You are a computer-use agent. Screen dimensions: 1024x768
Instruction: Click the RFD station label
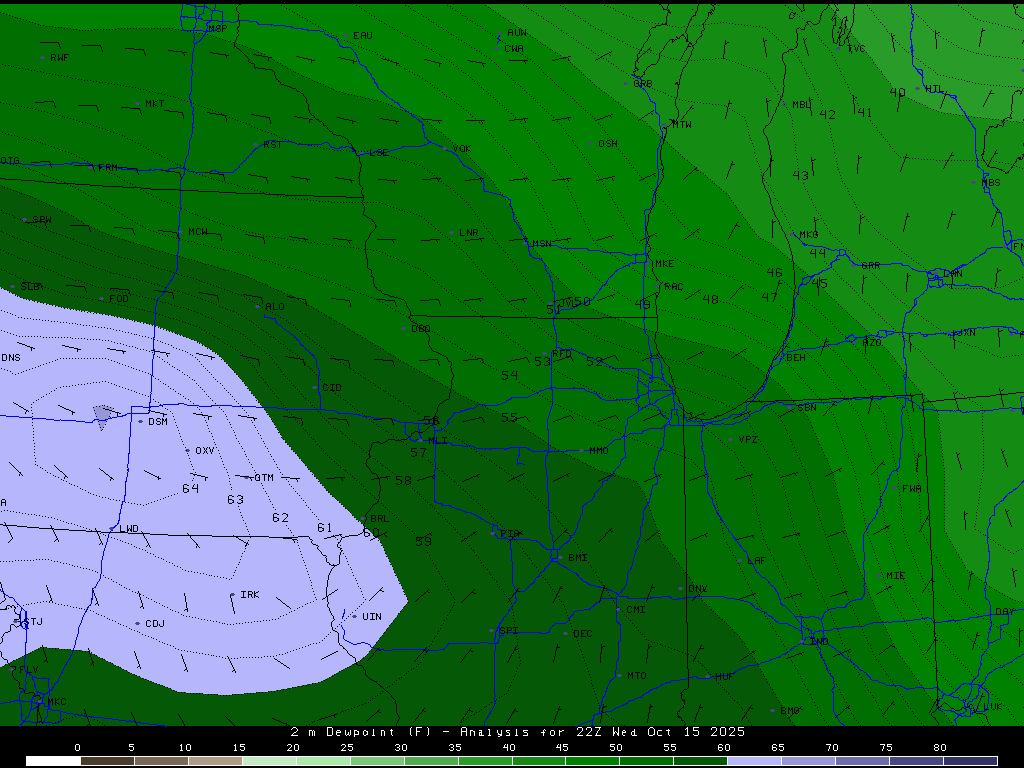click(562, 354)
